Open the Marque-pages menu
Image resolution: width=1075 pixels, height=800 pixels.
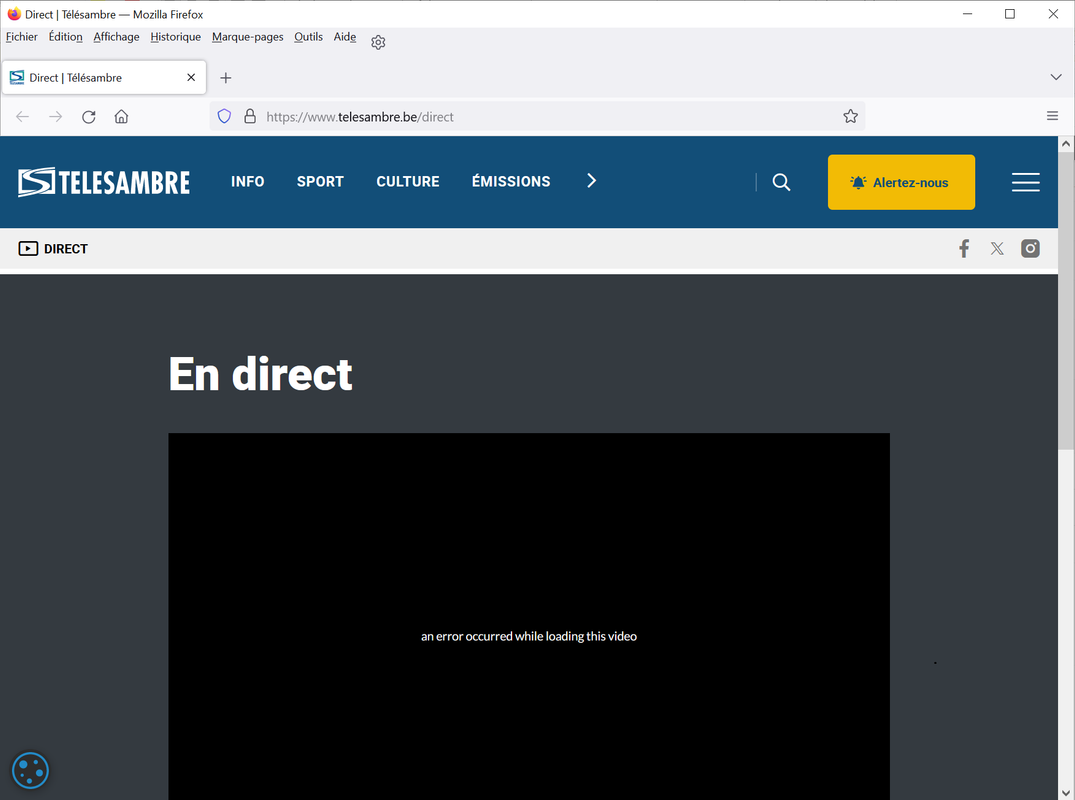click(247, 37)
